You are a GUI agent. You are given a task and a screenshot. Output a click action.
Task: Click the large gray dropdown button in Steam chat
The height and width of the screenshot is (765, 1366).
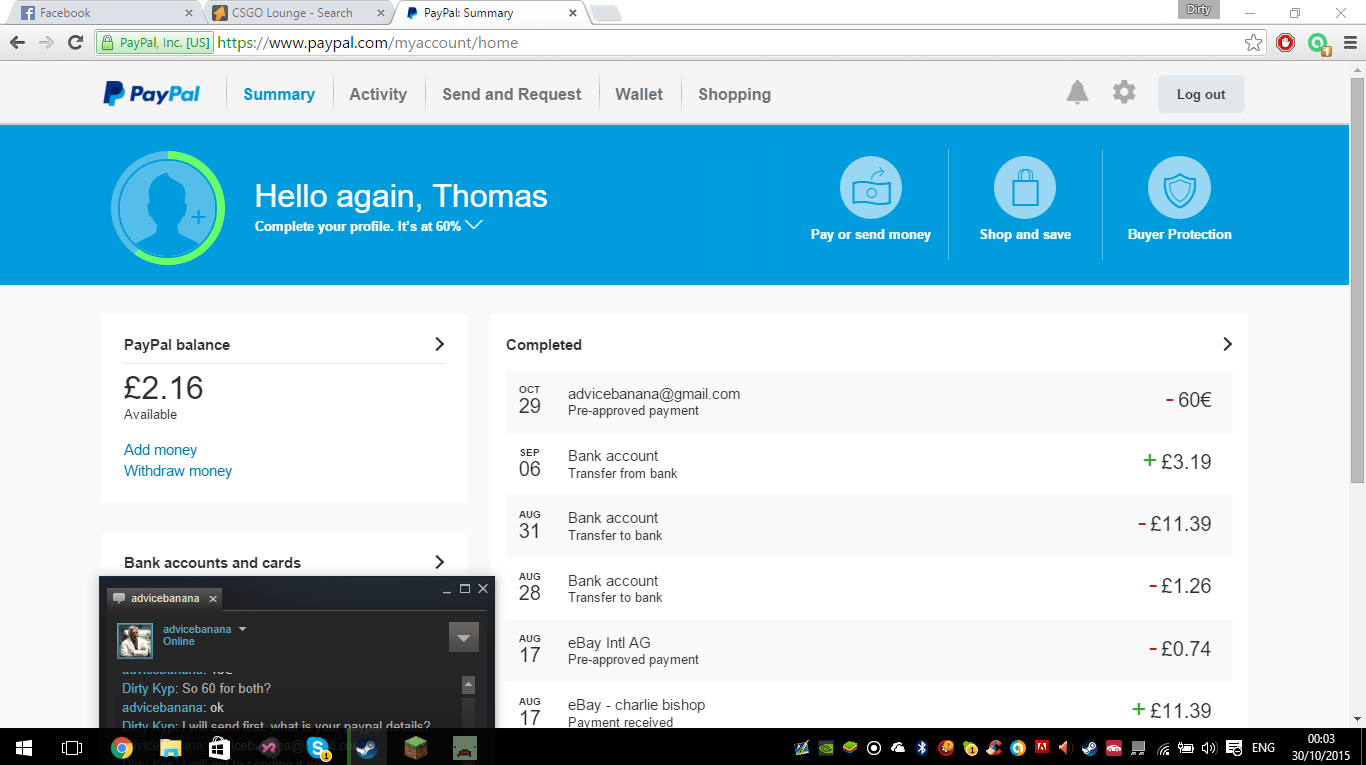464,637
